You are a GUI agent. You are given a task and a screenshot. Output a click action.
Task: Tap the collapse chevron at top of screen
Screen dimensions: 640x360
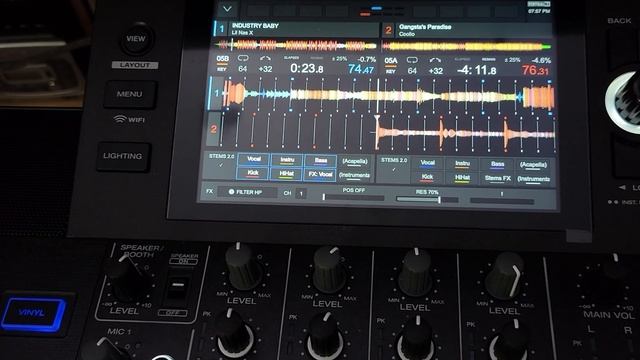tap(227, 9)
